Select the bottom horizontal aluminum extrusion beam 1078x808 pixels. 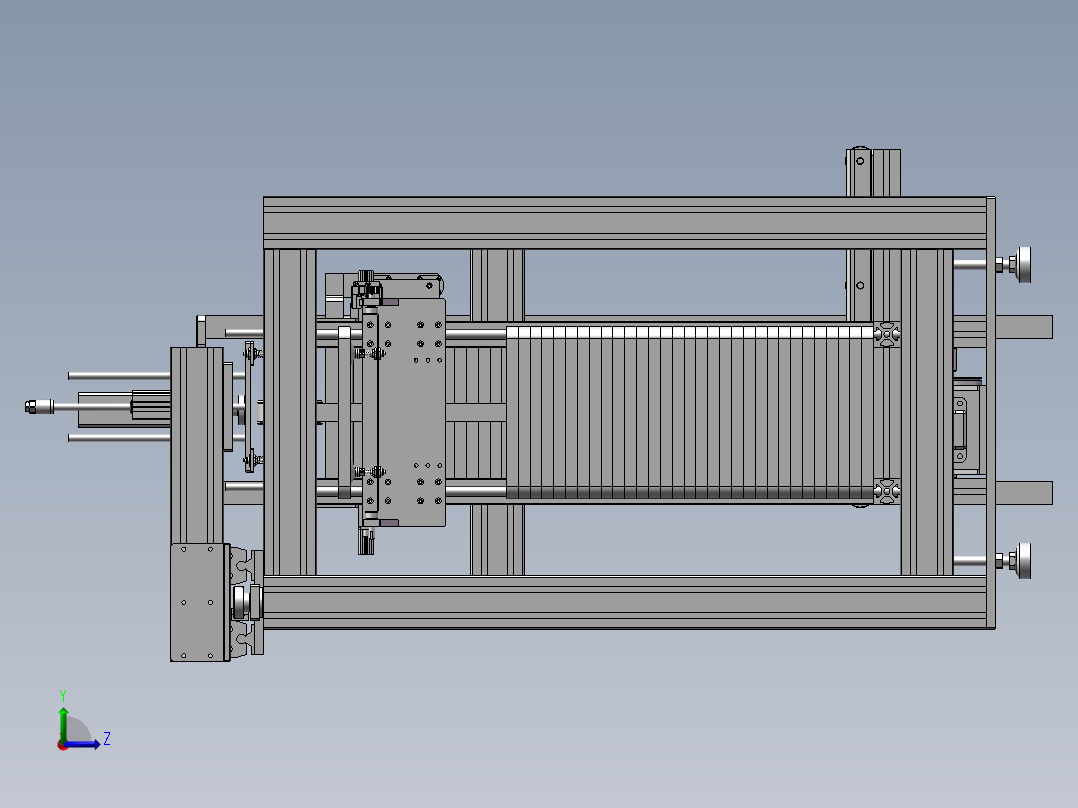point(625,602)
